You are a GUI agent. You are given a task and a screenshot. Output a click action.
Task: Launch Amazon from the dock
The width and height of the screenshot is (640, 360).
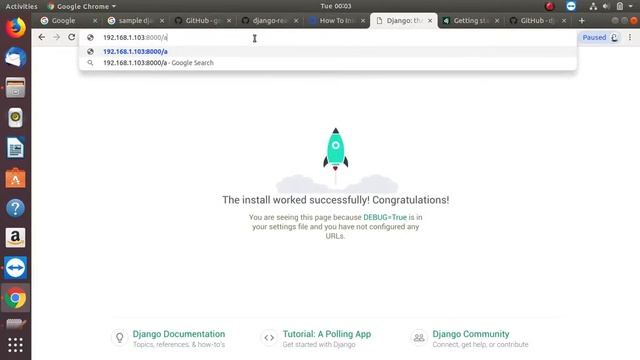click(x=16, y=238)
